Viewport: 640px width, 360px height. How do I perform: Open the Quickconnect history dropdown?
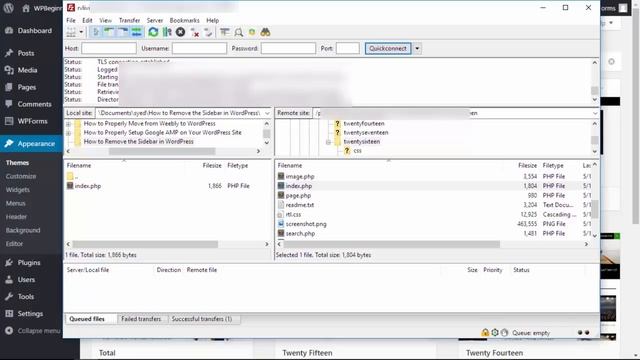click(417, 48)
